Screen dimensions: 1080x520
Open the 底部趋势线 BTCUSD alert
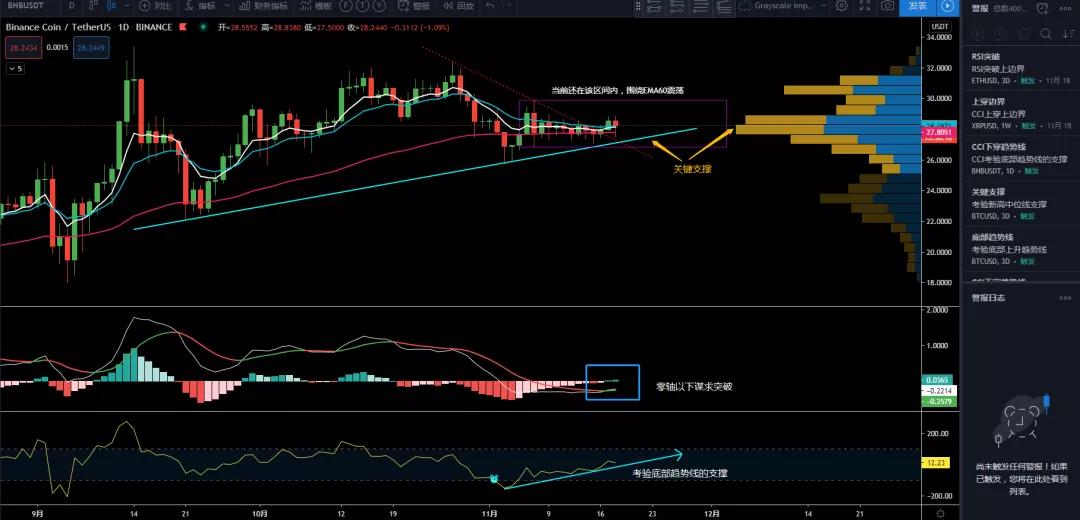[x=1019, y=249]
